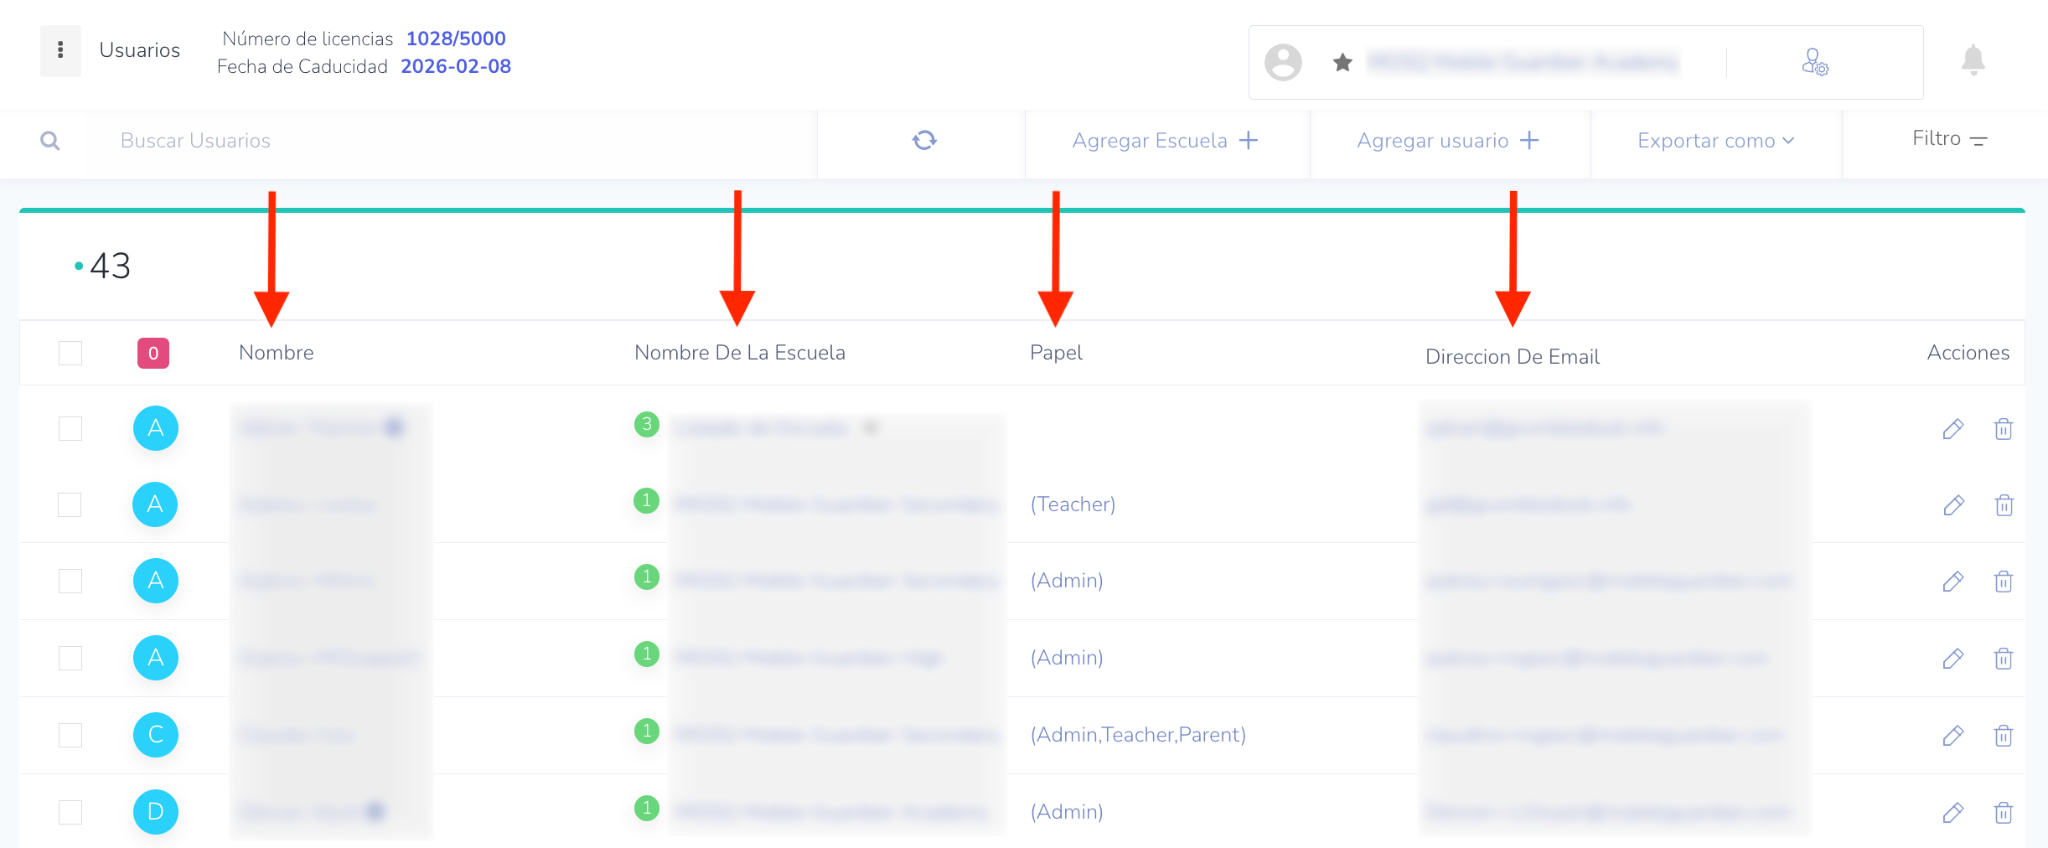Select checkbox for the Admin,Teacher,Parent row
Viewport: 2048px width, 848px height.
[x=70, y=735]
